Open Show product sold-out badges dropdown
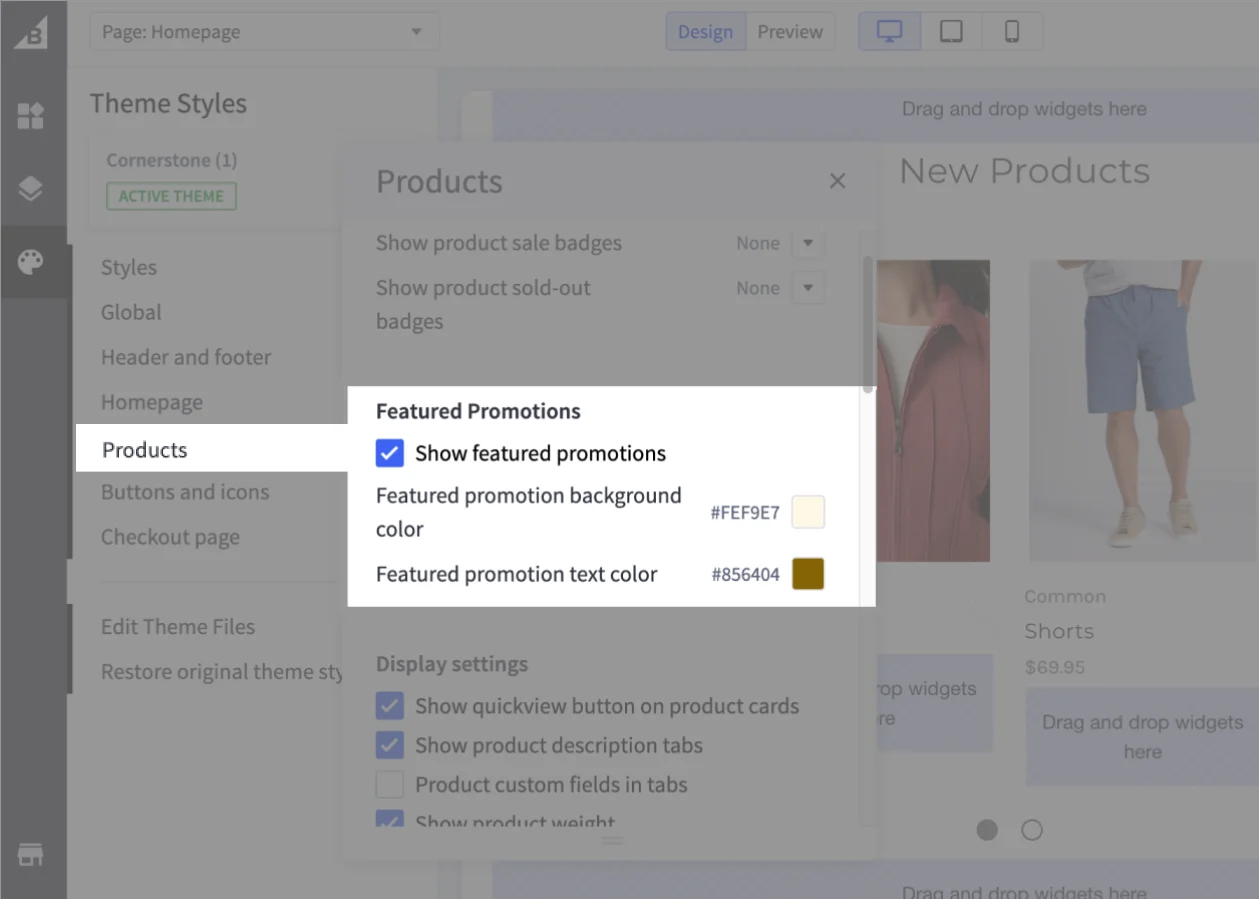 (x=808, y=288)
